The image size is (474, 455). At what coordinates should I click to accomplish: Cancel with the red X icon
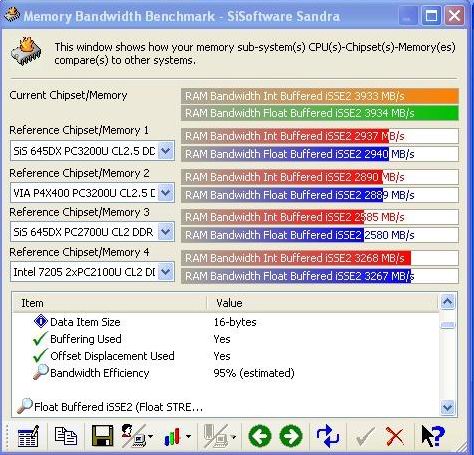click(x=395, y=436)
